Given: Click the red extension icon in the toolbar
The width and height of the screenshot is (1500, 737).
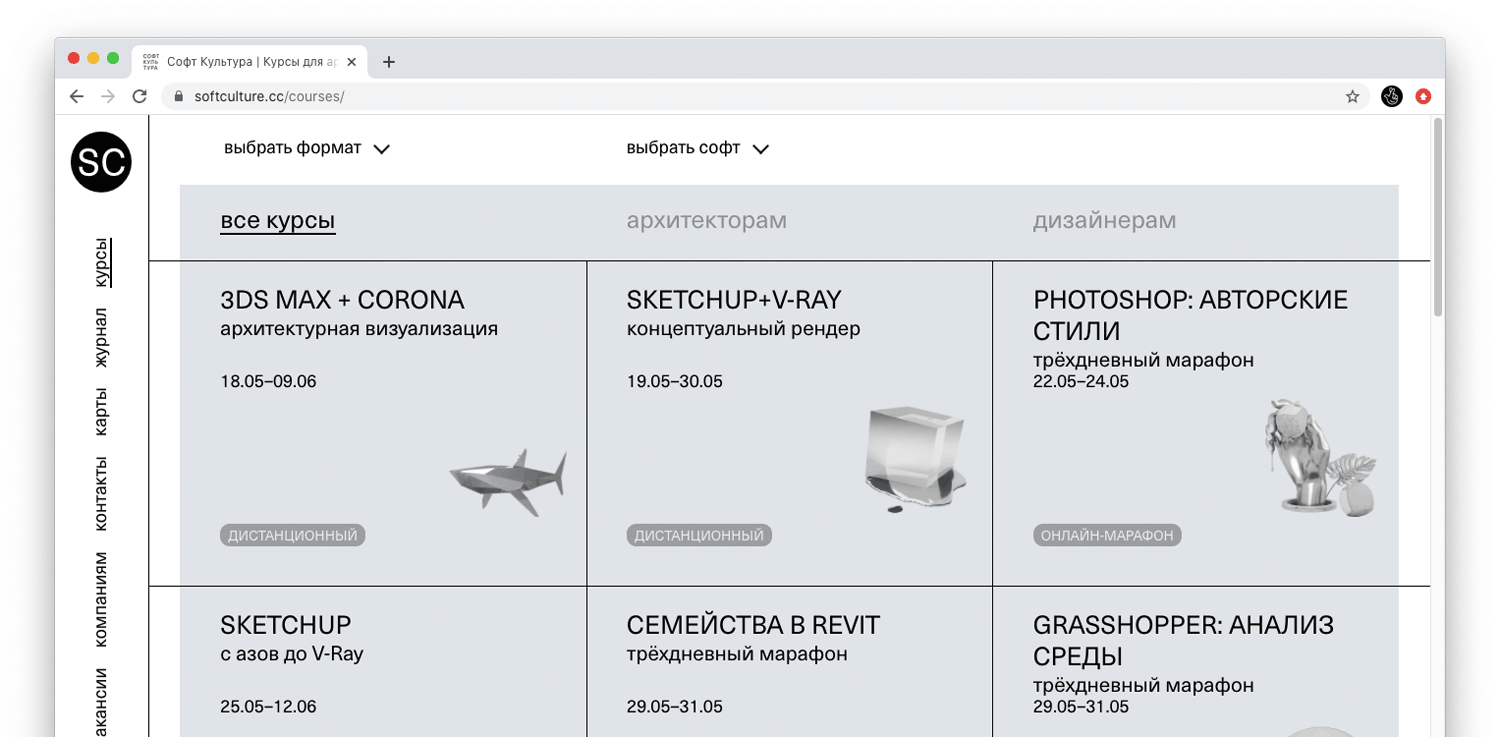Looking at the screenshot, I should 1423,96.
